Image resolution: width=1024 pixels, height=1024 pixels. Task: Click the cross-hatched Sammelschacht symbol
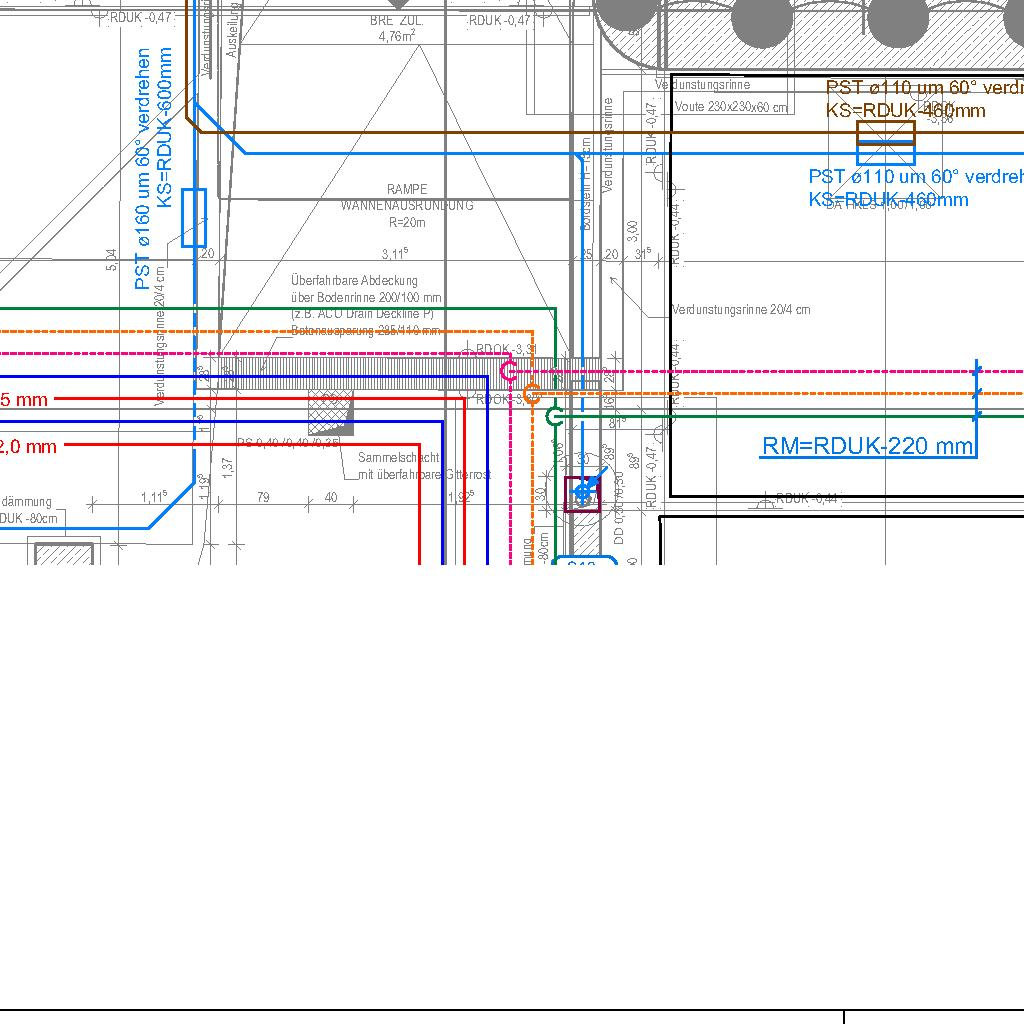click(331, 412)
